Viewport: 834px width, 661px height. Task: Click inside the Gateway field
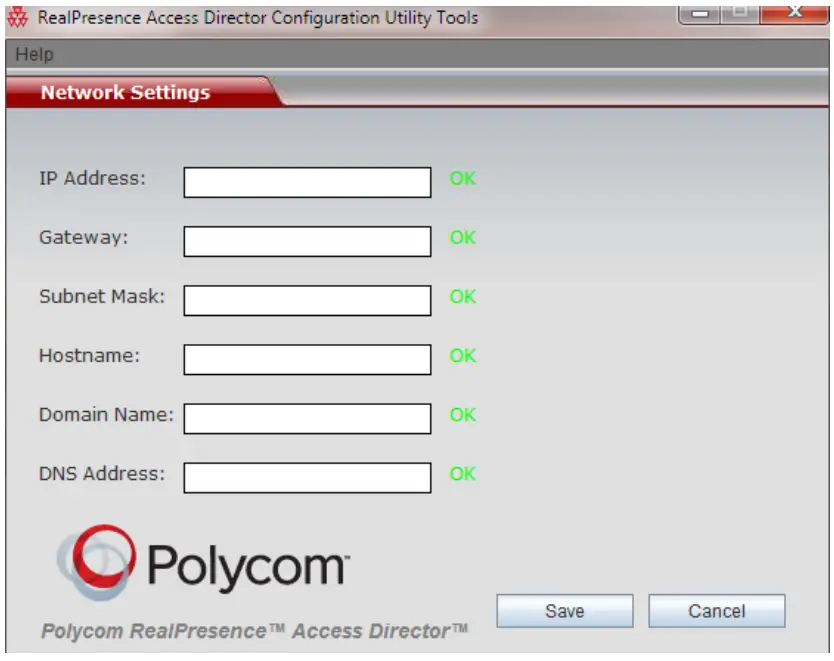click(305, 238)
